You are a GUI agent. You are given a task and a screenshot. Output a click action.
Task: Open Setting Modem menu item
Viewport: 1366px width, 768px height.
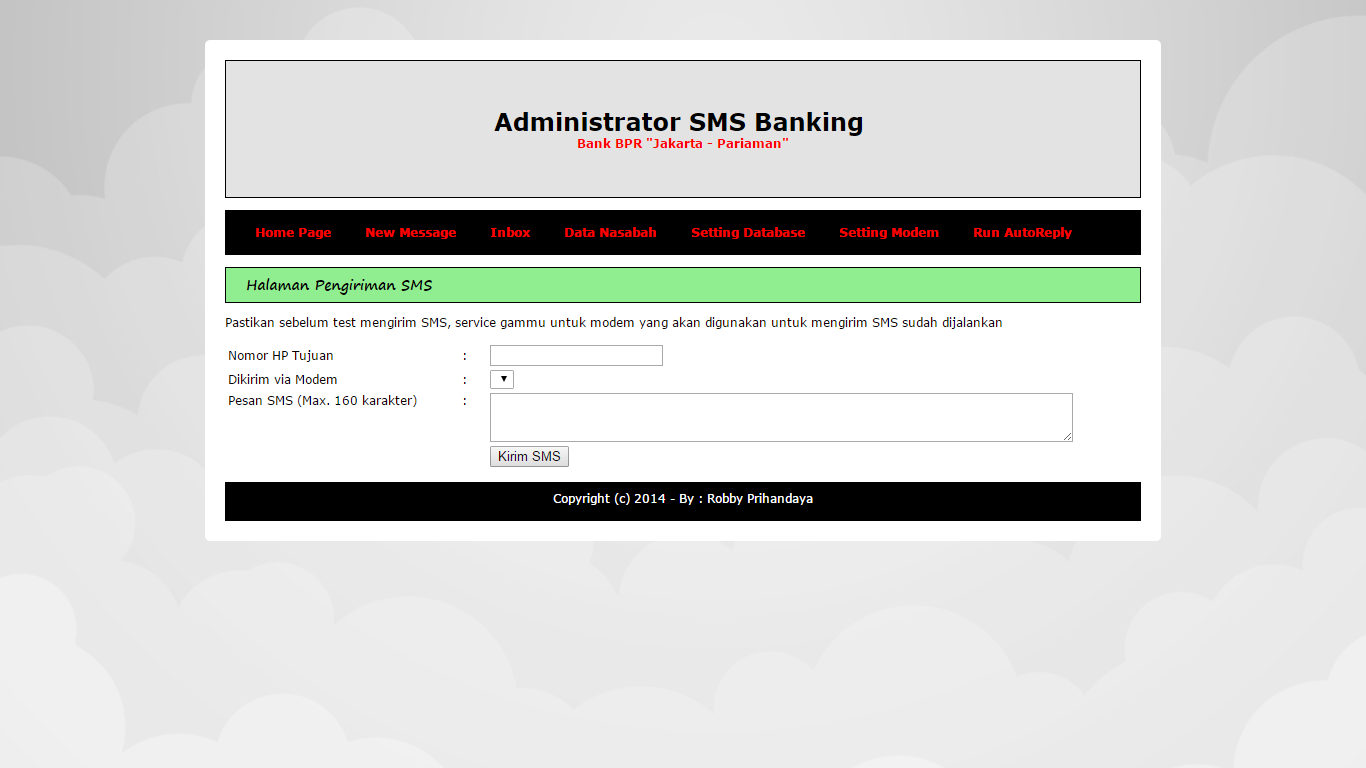pyautogui.click(x=889, y=233)
